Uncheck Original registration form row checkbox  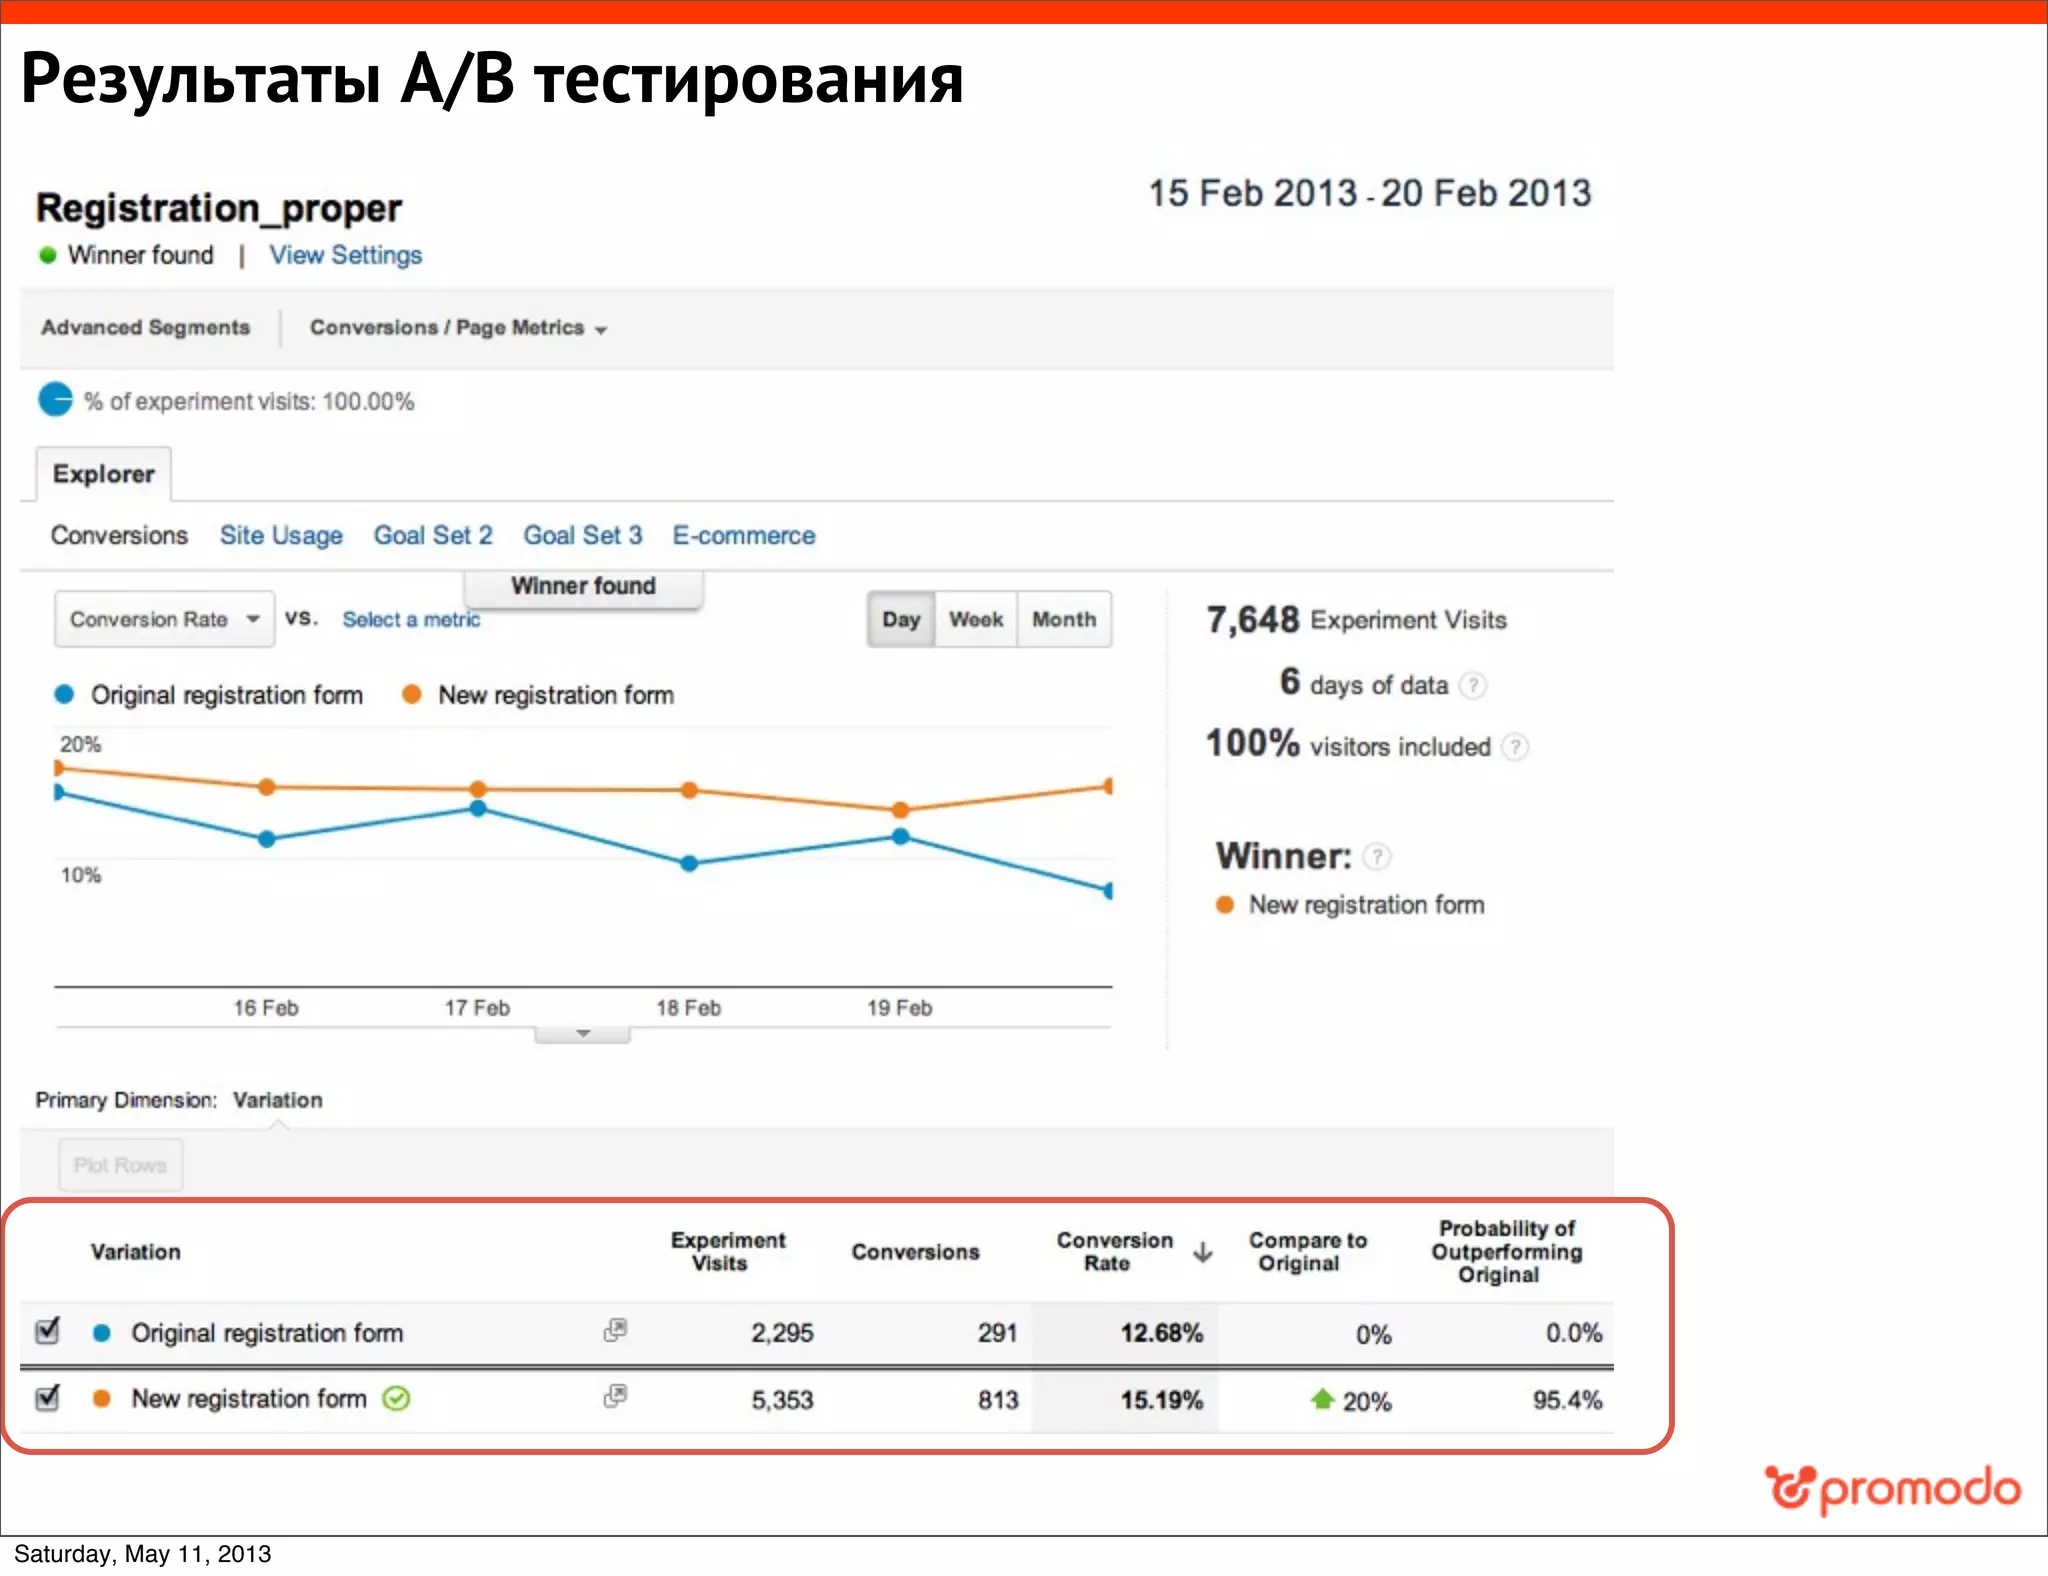47,1331
